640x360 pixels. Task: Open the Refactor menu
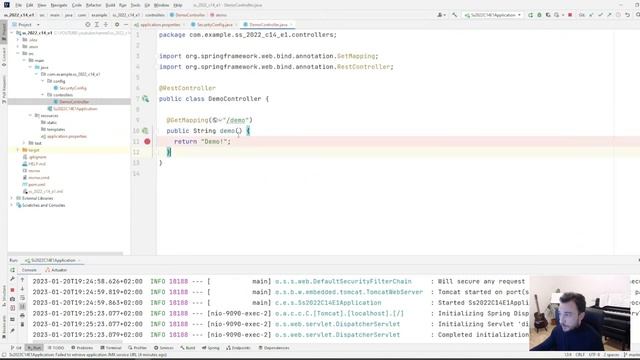click(x=93, y=5)
